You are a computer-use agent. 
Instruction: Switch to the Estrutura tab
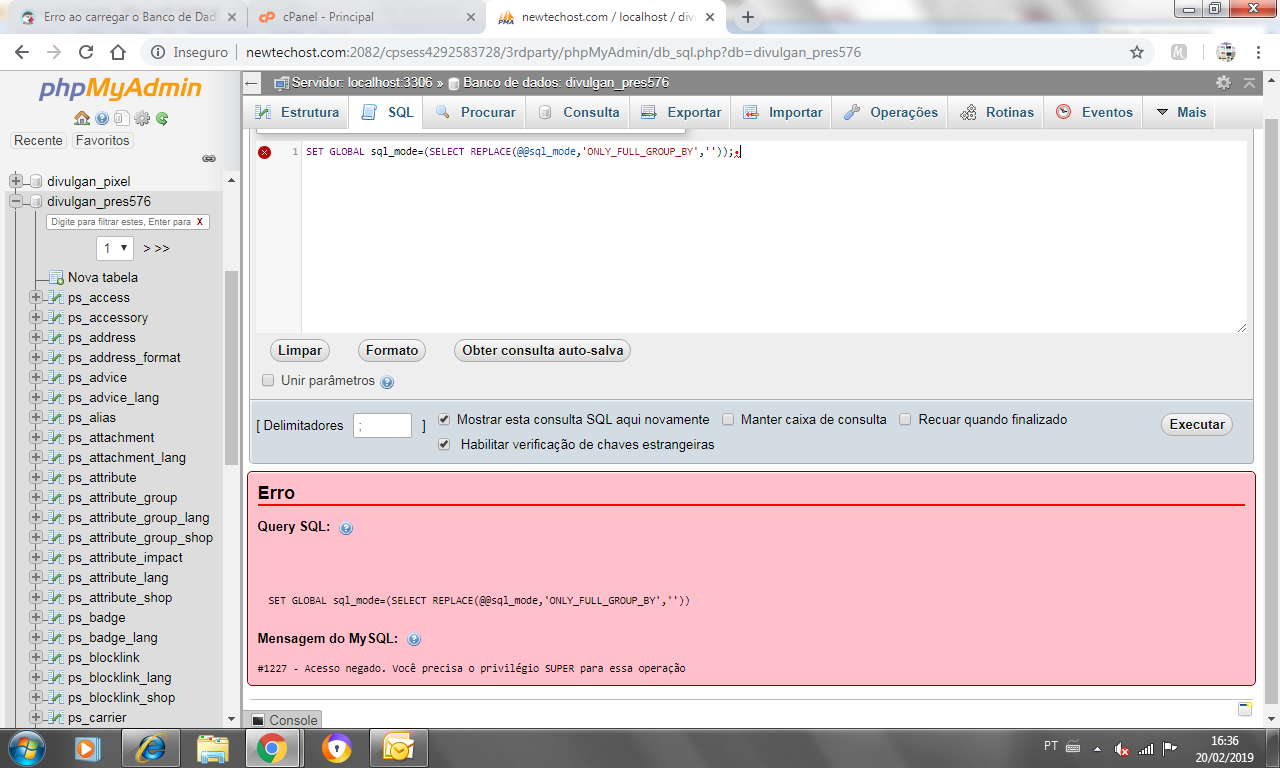[297, 112]
